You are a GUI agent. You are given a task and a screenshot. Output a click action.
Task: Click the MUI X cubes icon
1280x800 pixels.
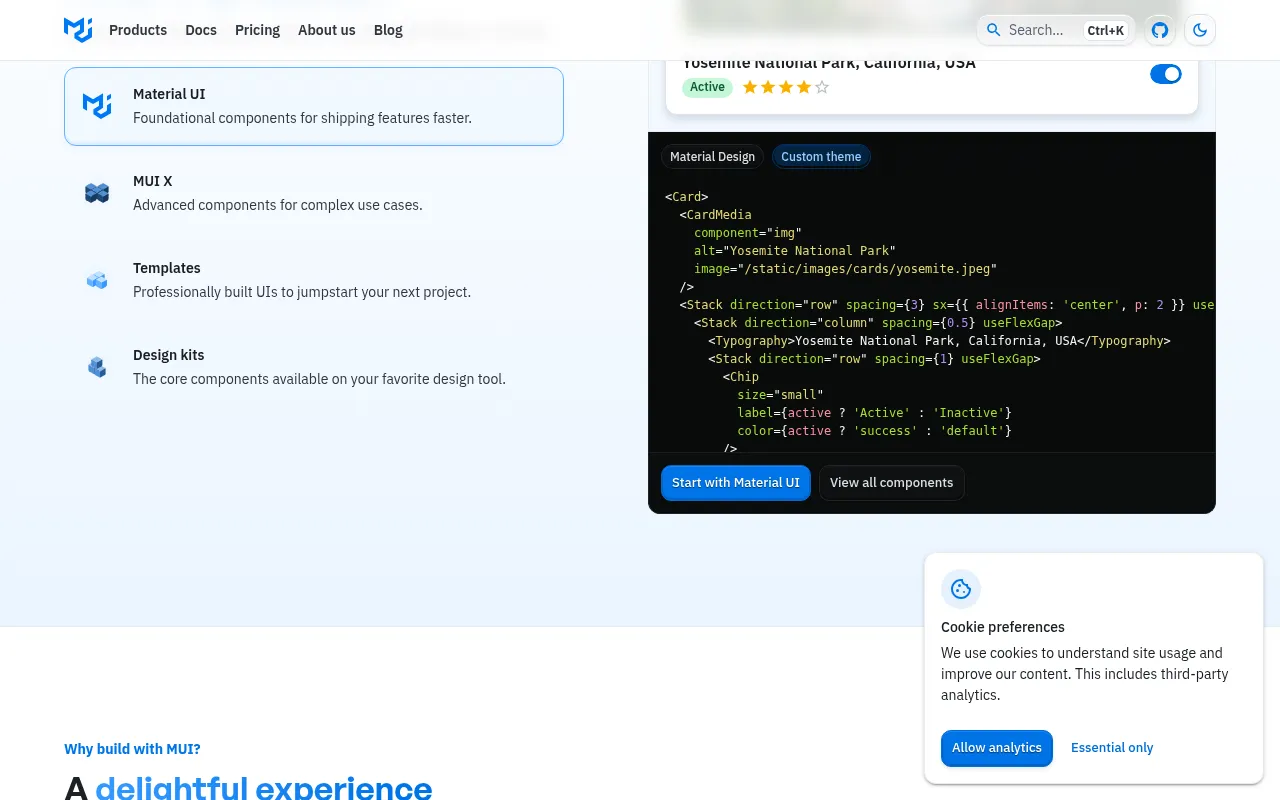coord(97,193)
